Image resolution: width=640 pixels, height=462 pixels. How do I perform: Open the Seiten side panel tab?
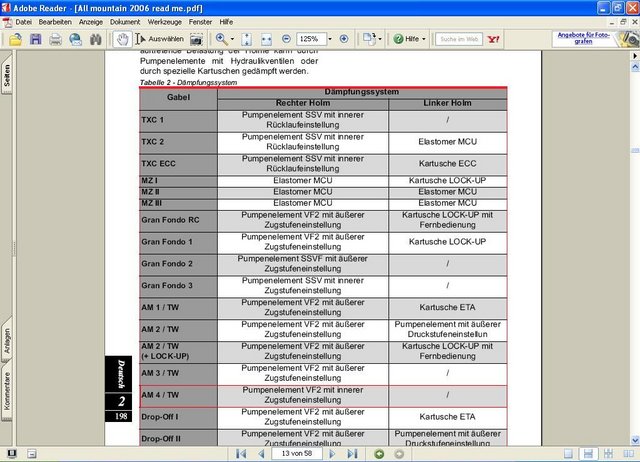pyautogui.click(x=7, y=75)
